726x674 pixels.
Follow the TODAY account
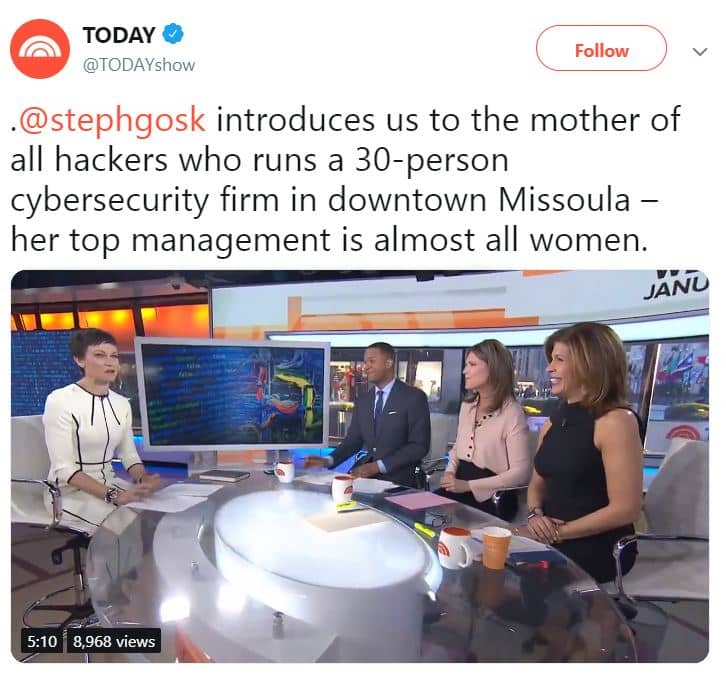pos(601,48)
